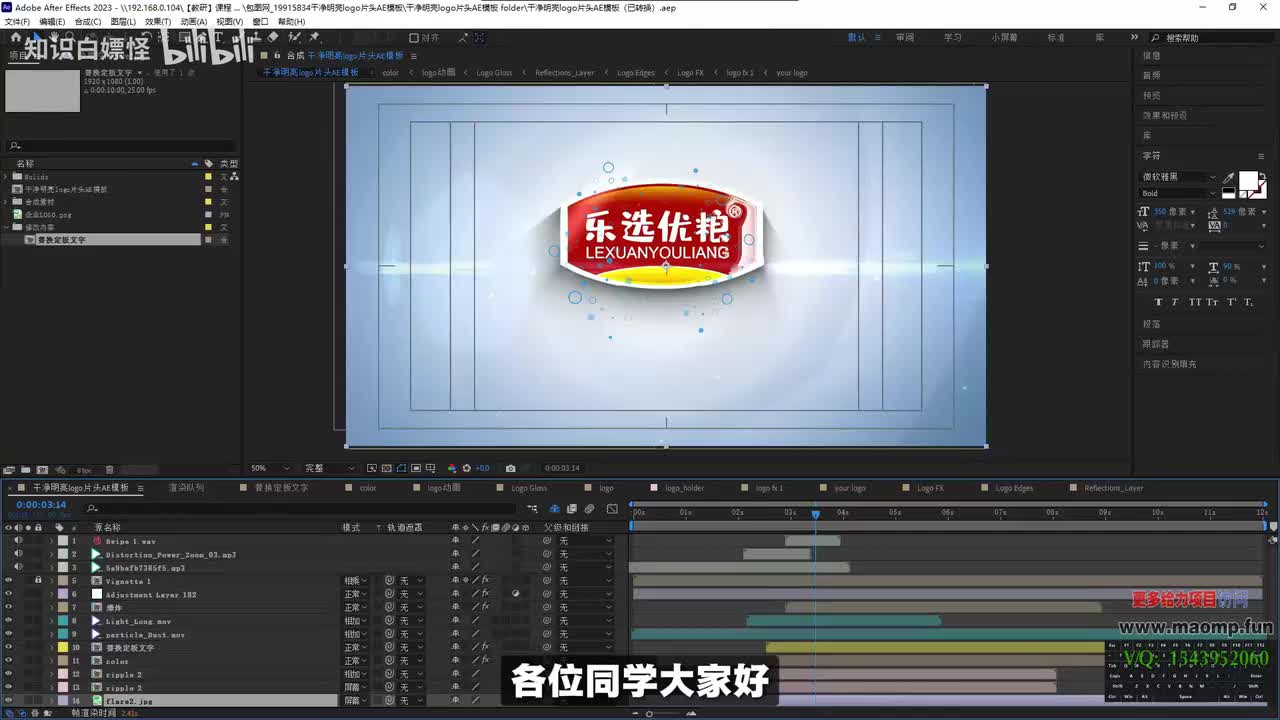Hide the particle_Dust.mov layer
Image resolution: width=1280 pixels, height=720 pixels.
tap(9, 634)
